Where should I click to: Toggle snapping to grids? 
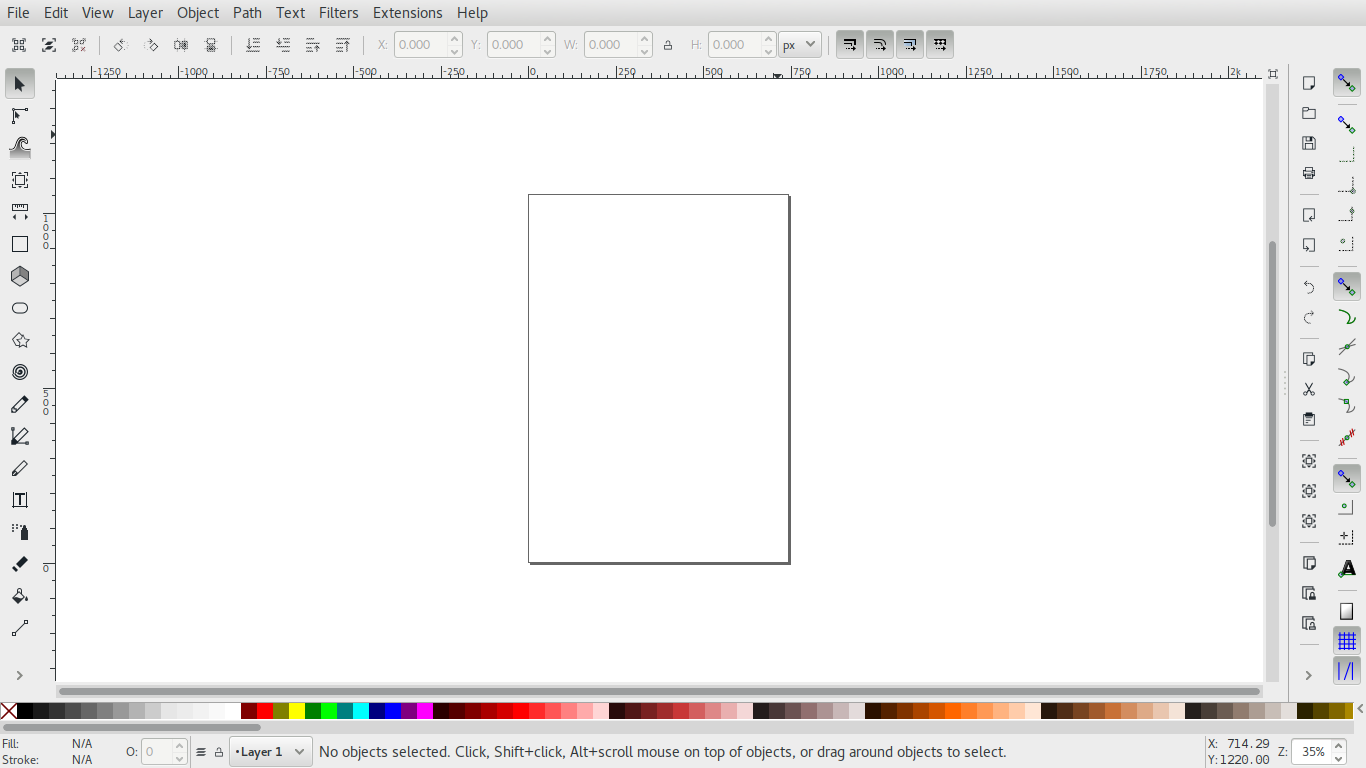(1347, 641)
